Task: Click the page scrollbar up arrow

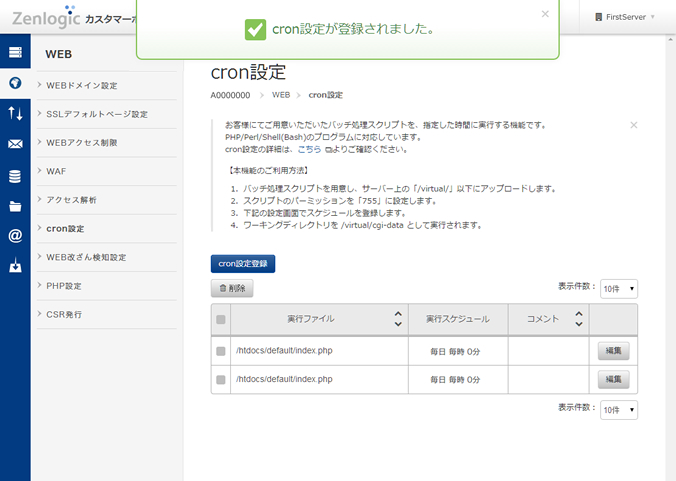Action: tap(670, 39)
